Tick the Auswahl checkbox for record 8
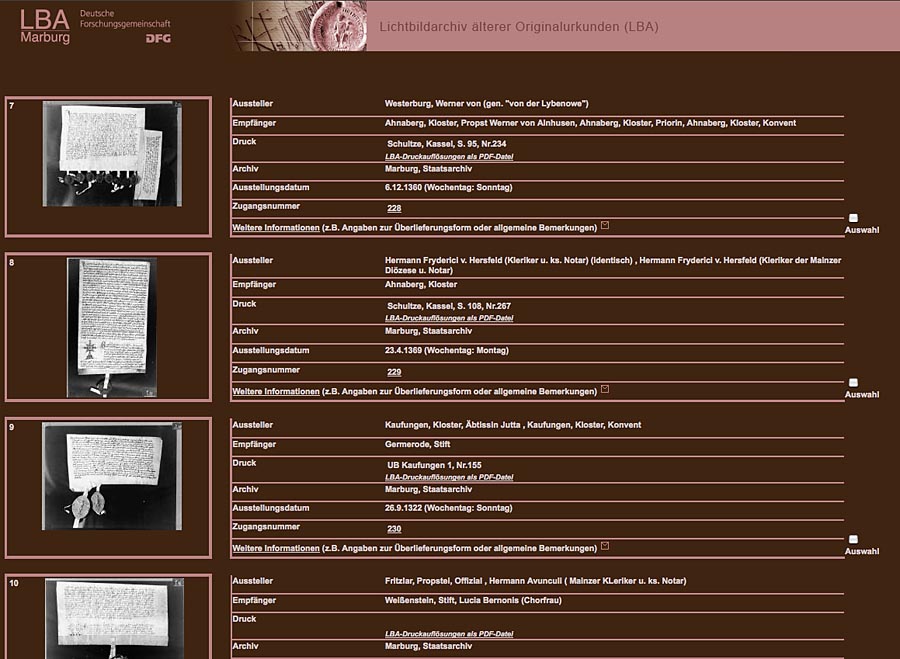Image resolution: width=900 pixels, height=659 pixels. (x=854, y=382)
